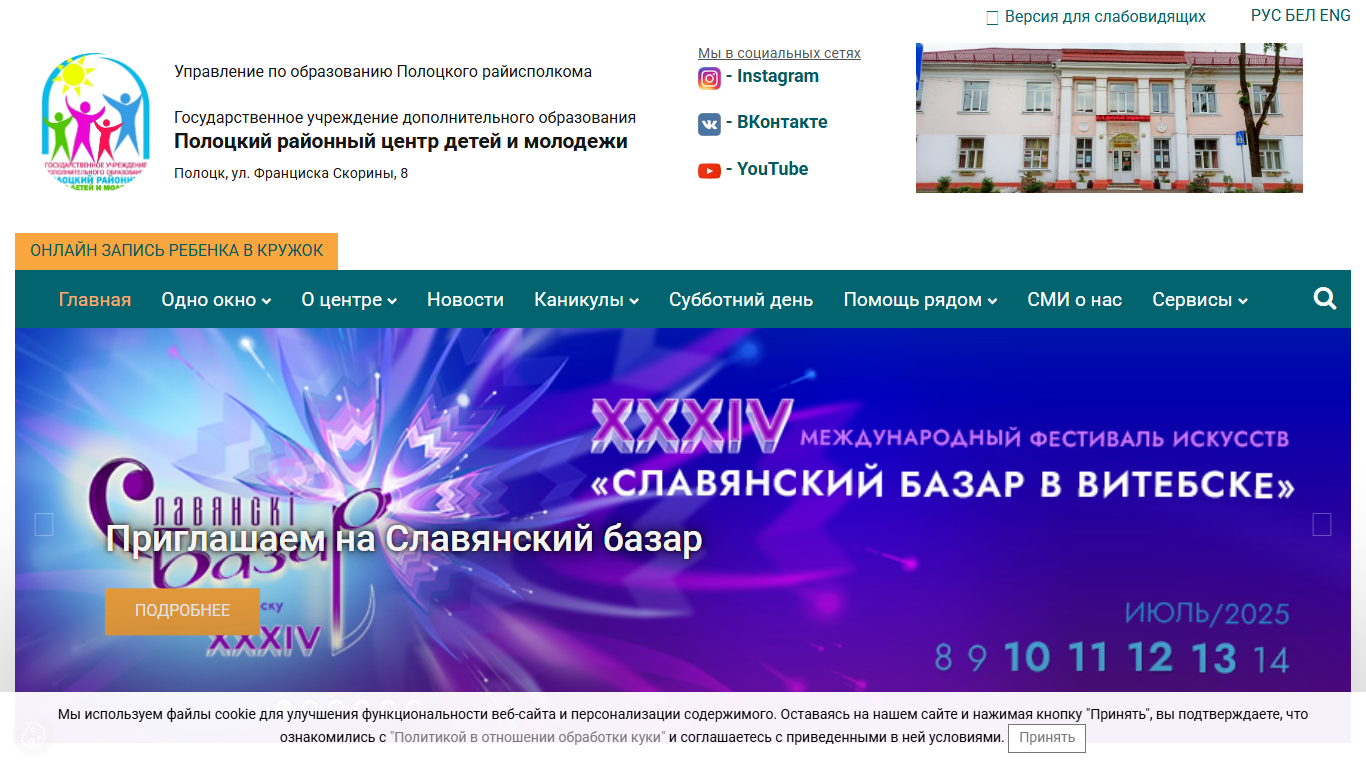
Task: Open the Новости menu item
Action: point(465,300)
